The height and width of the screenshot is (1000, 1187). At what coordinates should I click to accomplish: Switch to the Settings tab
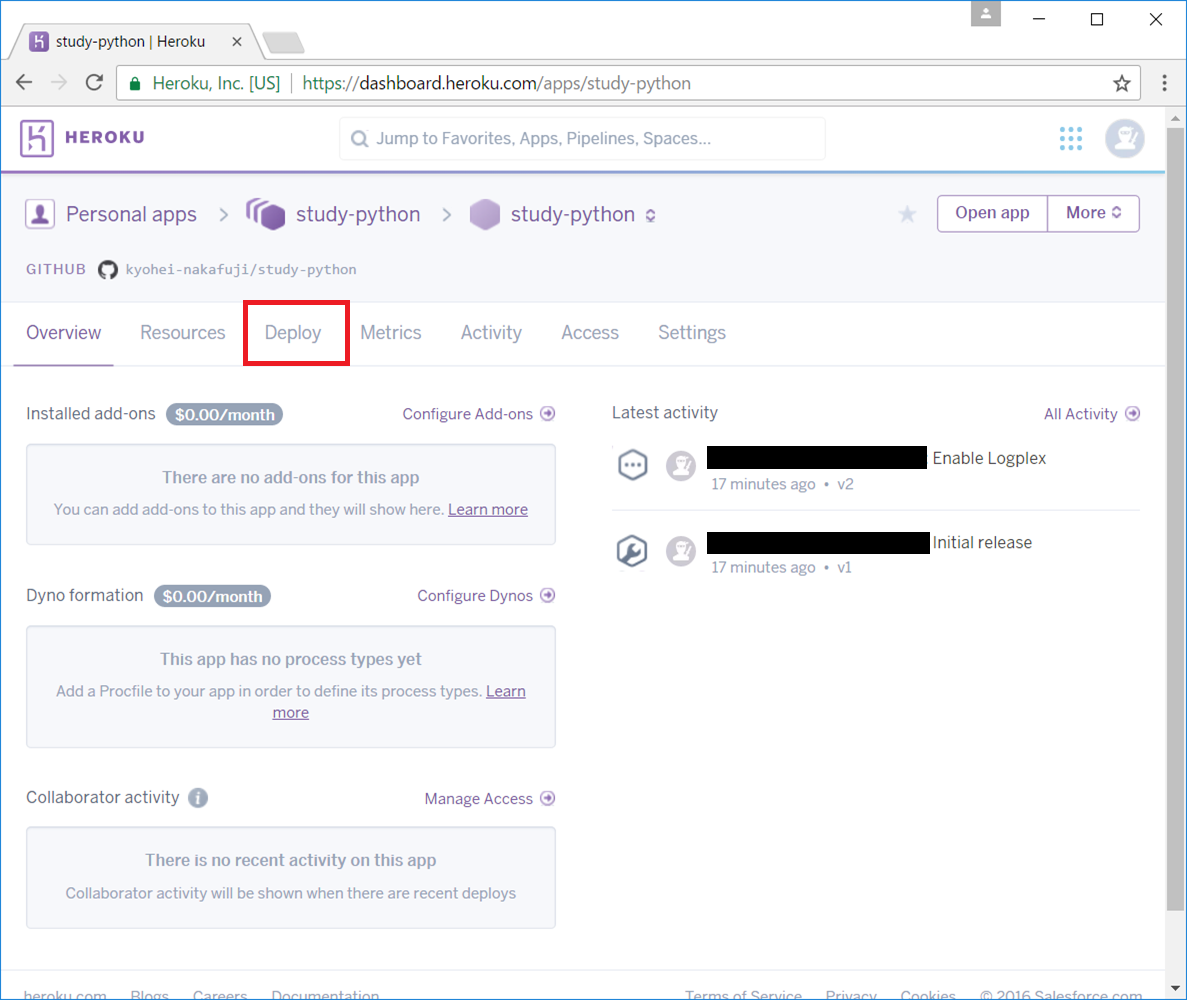click(691, 333)
